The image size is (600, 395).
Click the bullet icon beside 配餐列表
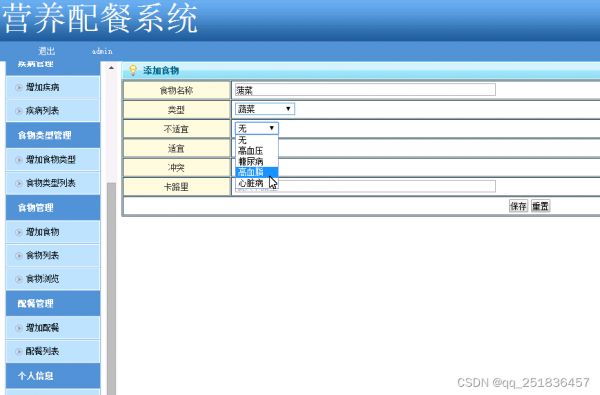[18, 351]
